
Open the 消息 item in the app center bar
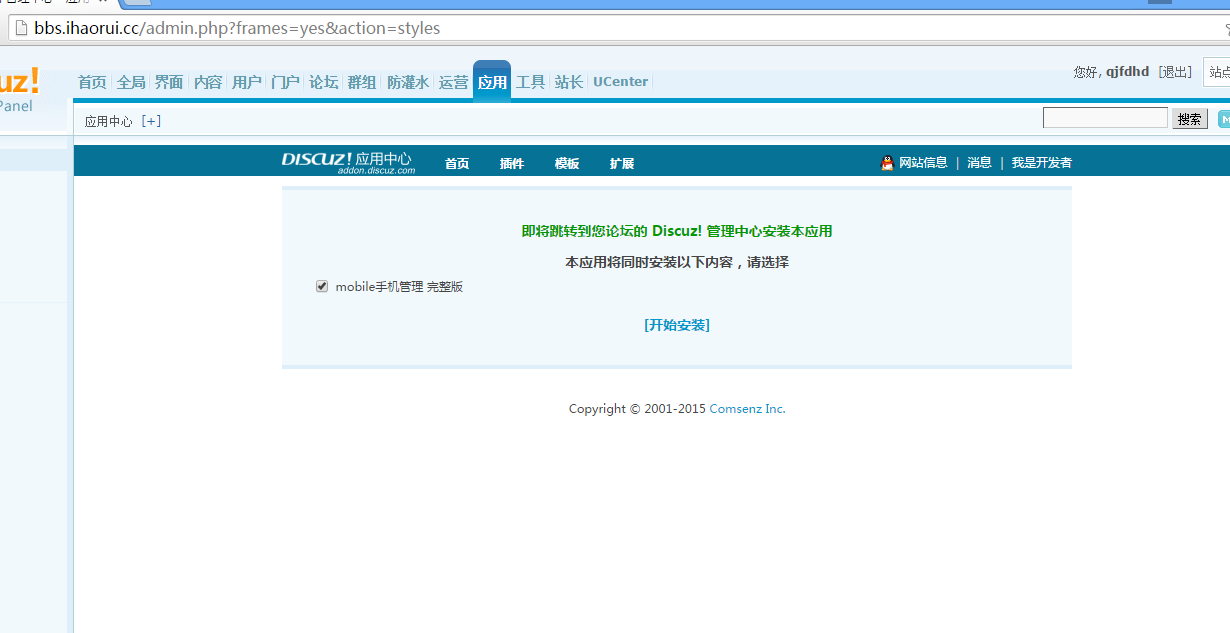pyautogui.click(x=979, y=162)
